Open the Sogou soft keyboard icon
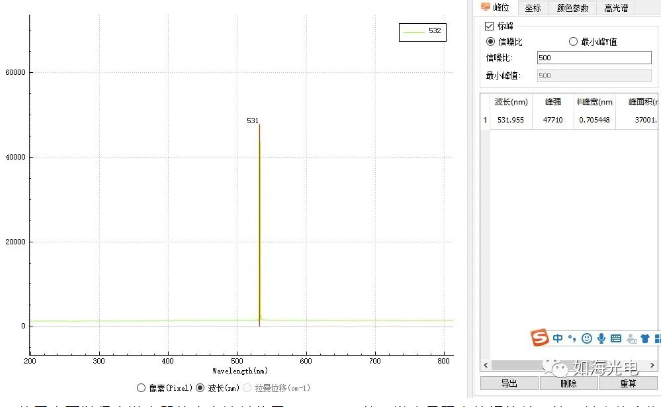The height and width of the screenshot is (407, 663). [x=616, y=338]
